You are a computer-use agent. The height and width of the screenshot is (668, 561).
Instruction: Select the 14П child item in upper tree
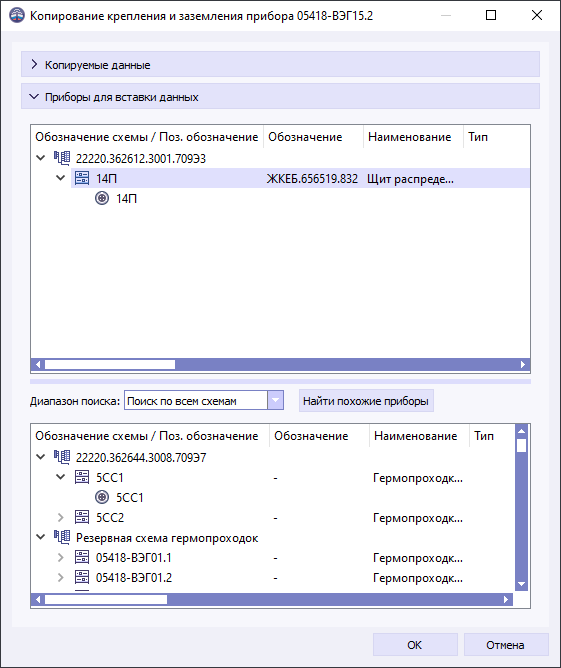tap(127, 199)
